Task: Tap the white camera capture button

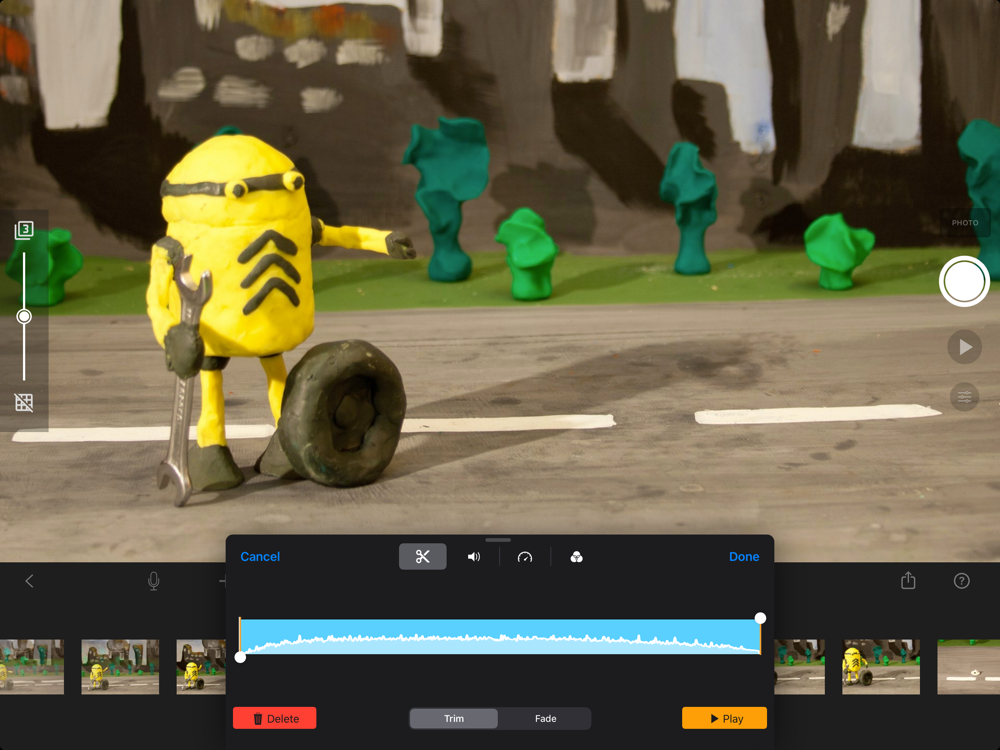Action: [964, 281]
